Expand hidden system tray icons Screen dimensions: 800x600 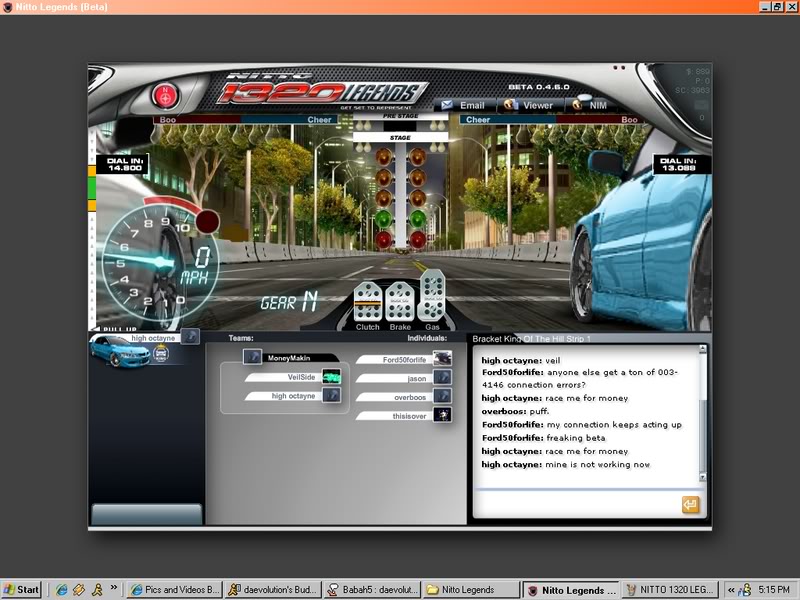pyautogui.click(x=731, y=590)
